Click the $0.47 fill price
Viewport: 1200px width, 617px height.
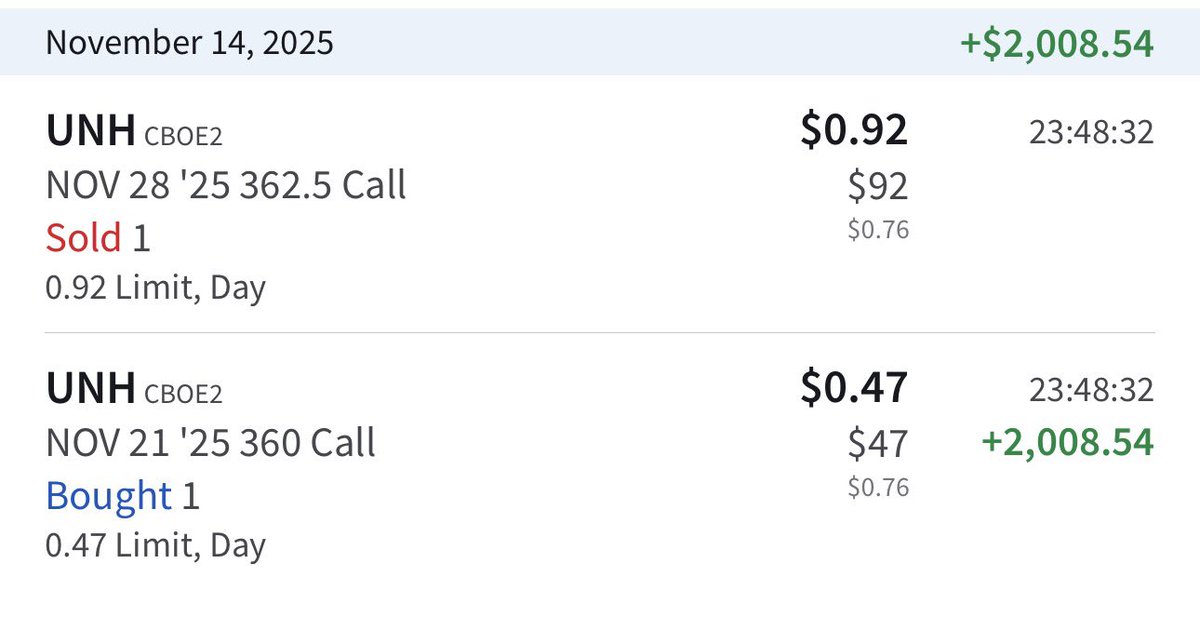[853, 389]
